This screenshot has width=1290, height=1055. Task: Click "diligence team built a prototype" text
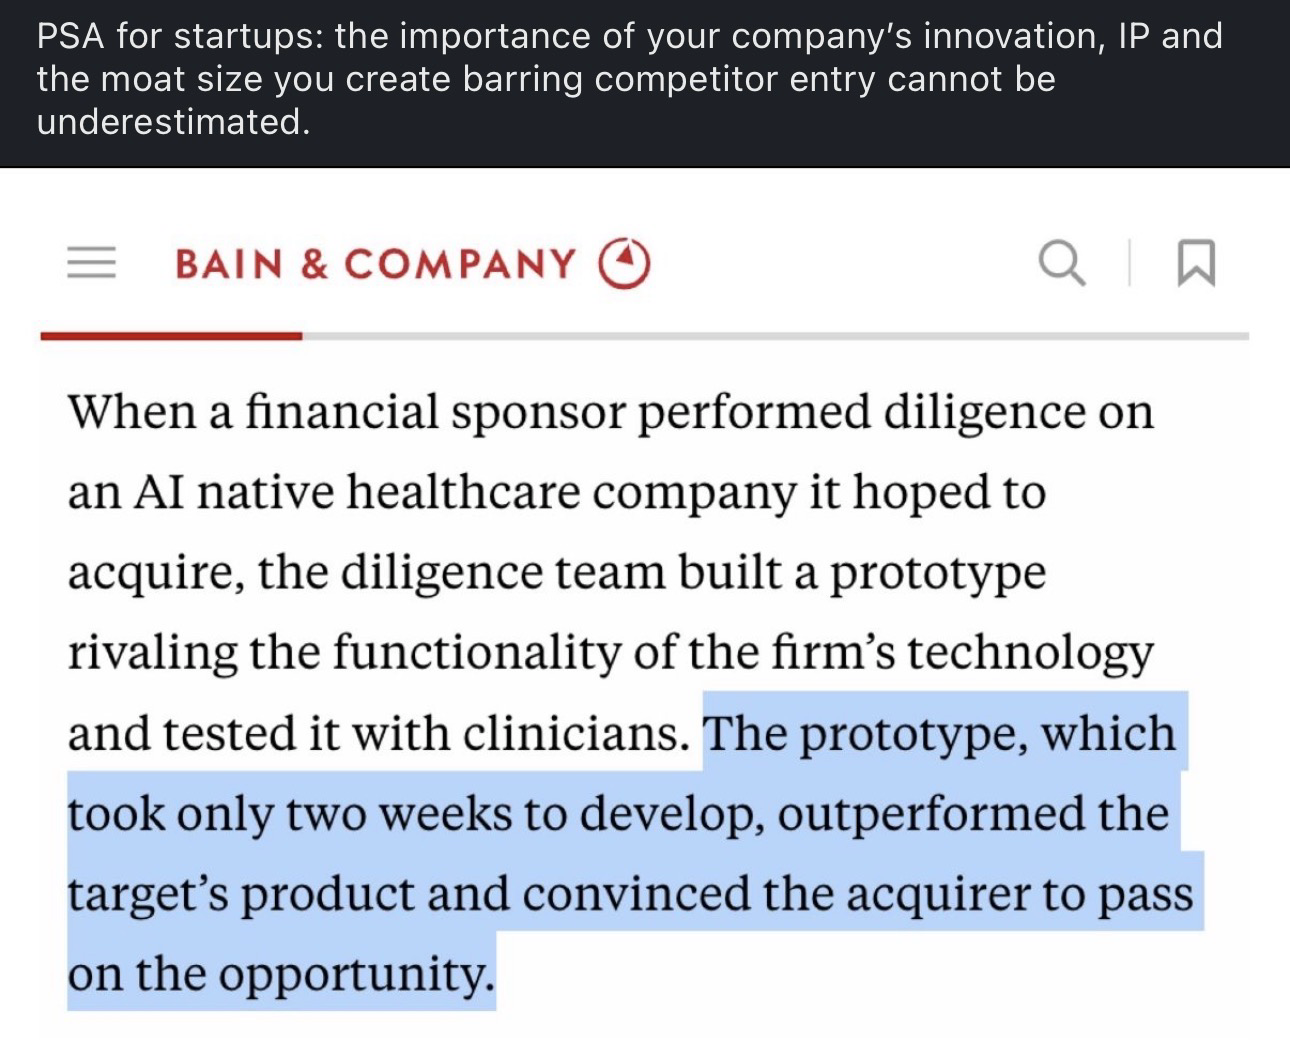click(690, 573)
